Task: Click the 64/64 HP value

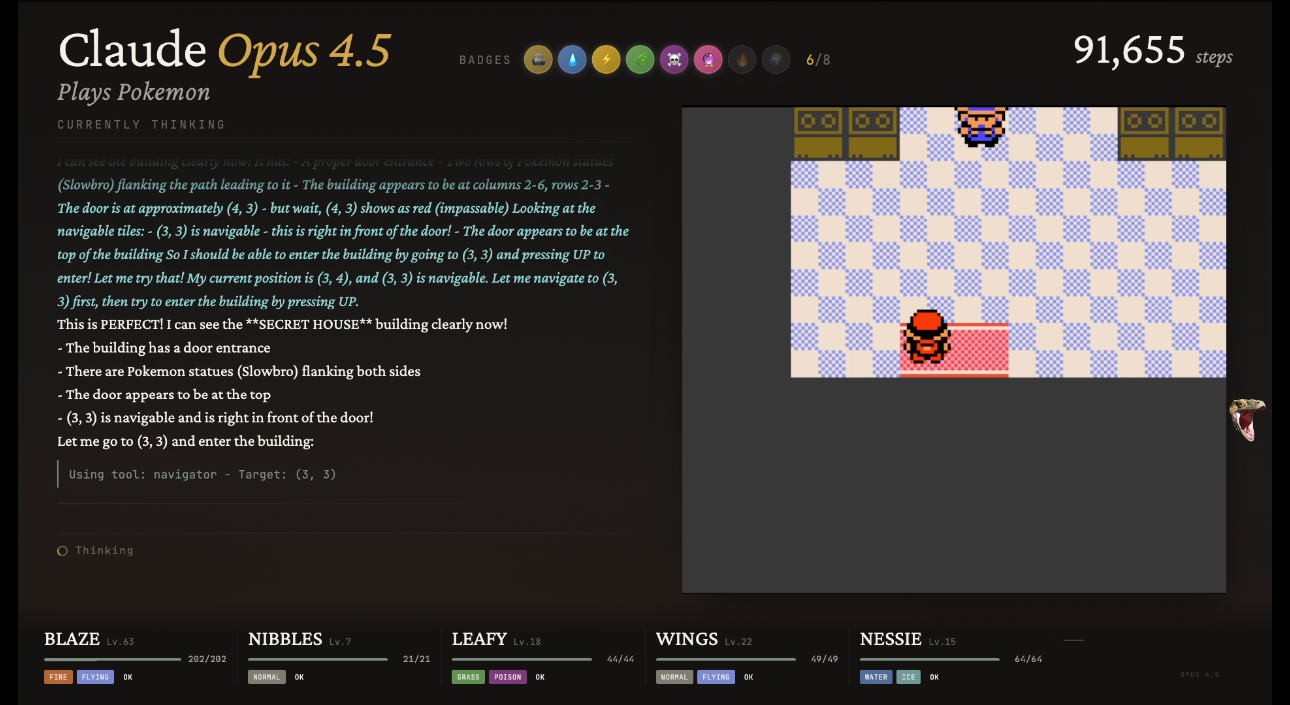Action: coord(1028,660)
